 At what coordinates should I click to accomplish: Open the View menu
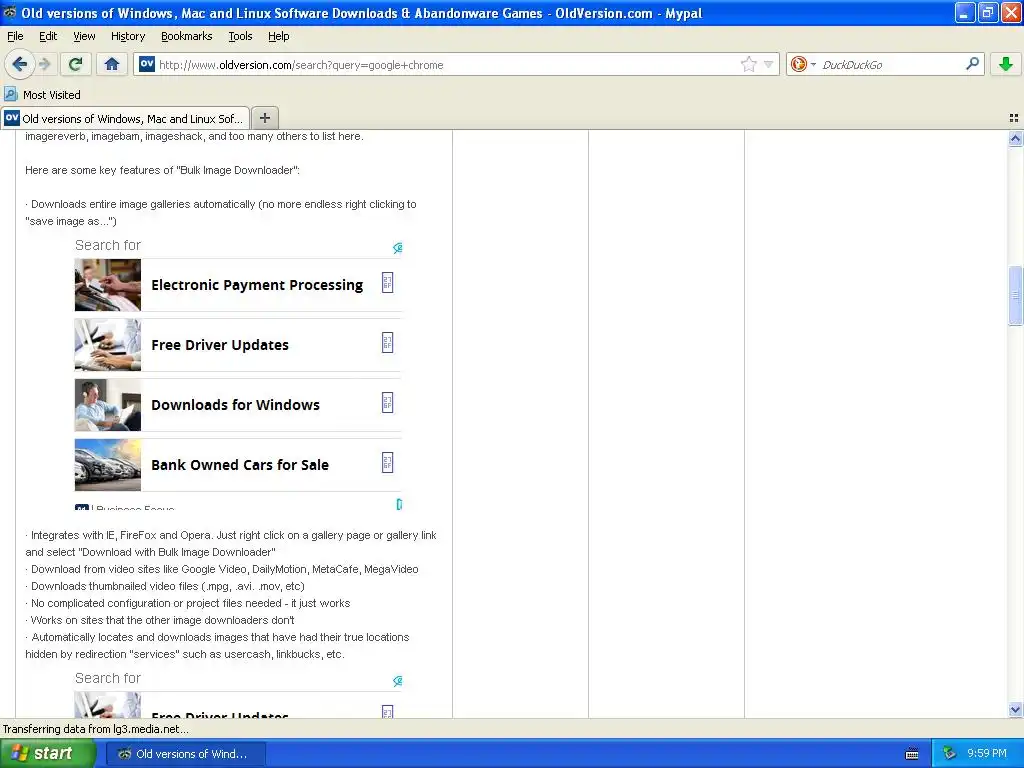(x=84, y=36)
